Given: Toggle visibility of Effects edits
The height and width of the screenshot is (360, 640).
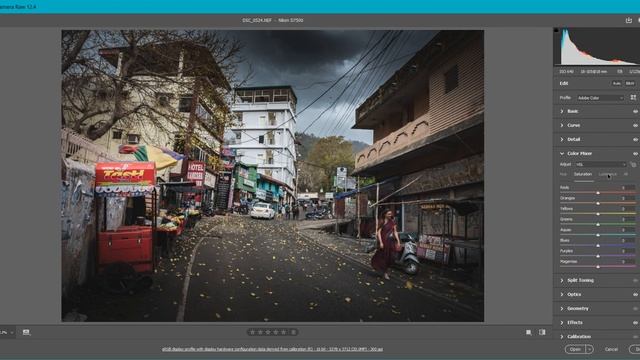Looking at the screenshot, I should coord(636,322).
